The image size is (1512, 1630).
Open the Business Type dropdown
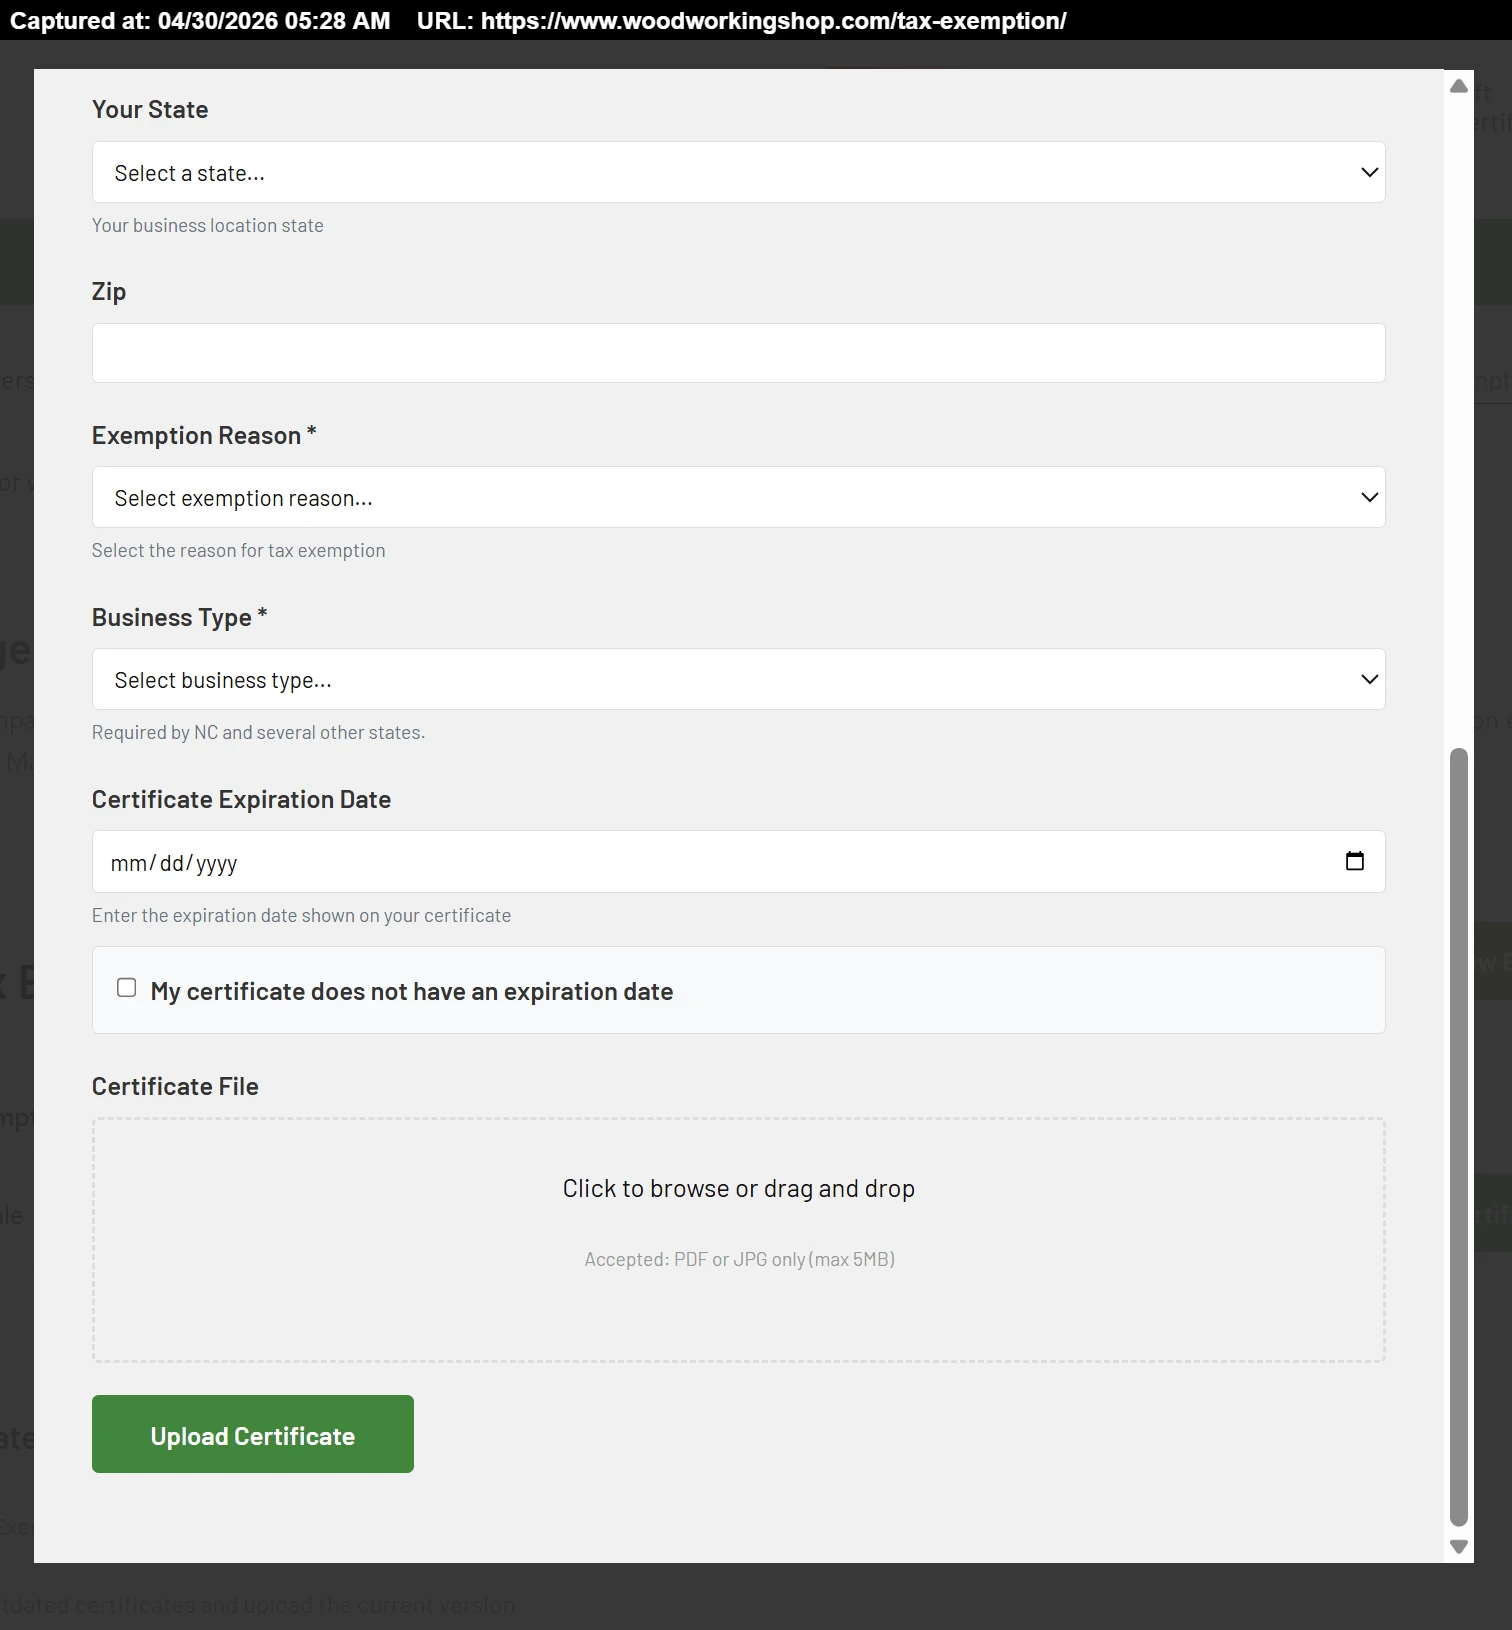pyautogui.click(x=738, y=679)
